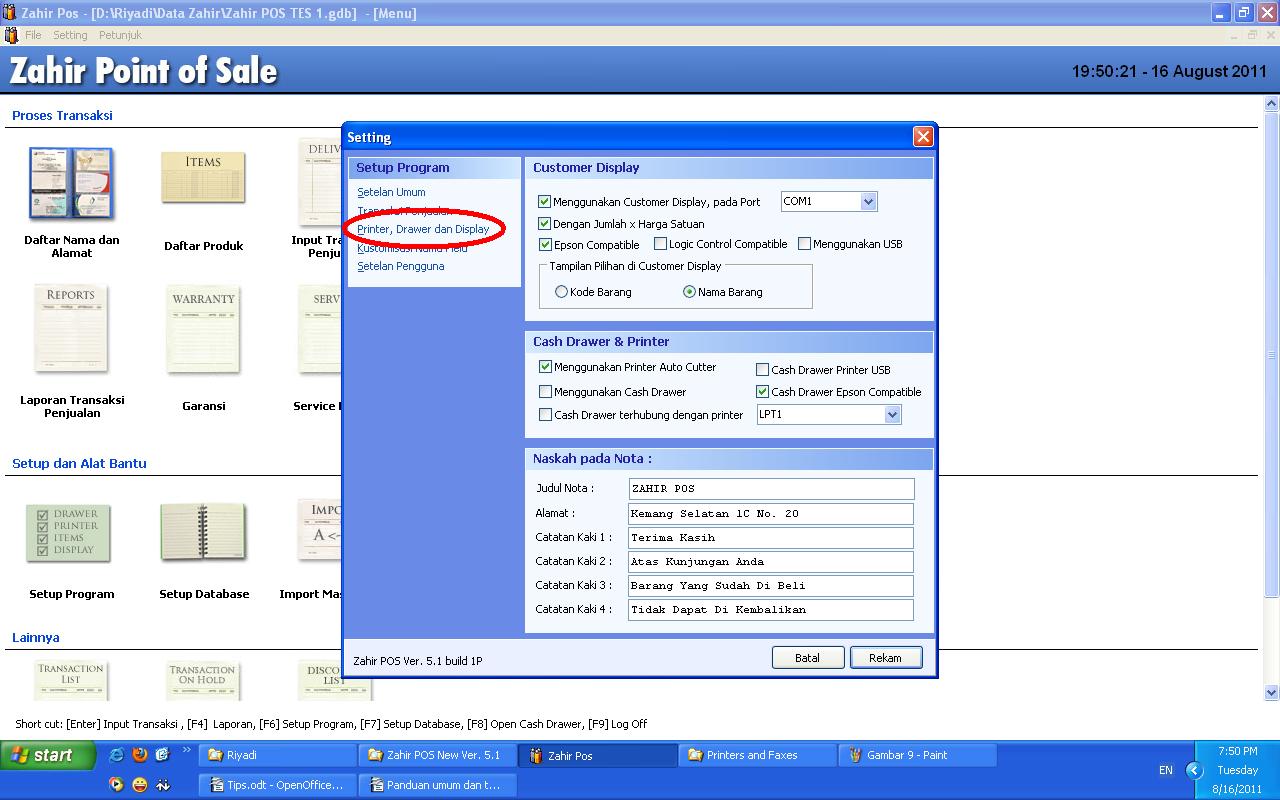1280x800 pixels.
Task: Toggle Menggunakan Printer Auto Cutter checkbox
Action: click(x=545, y=367)
